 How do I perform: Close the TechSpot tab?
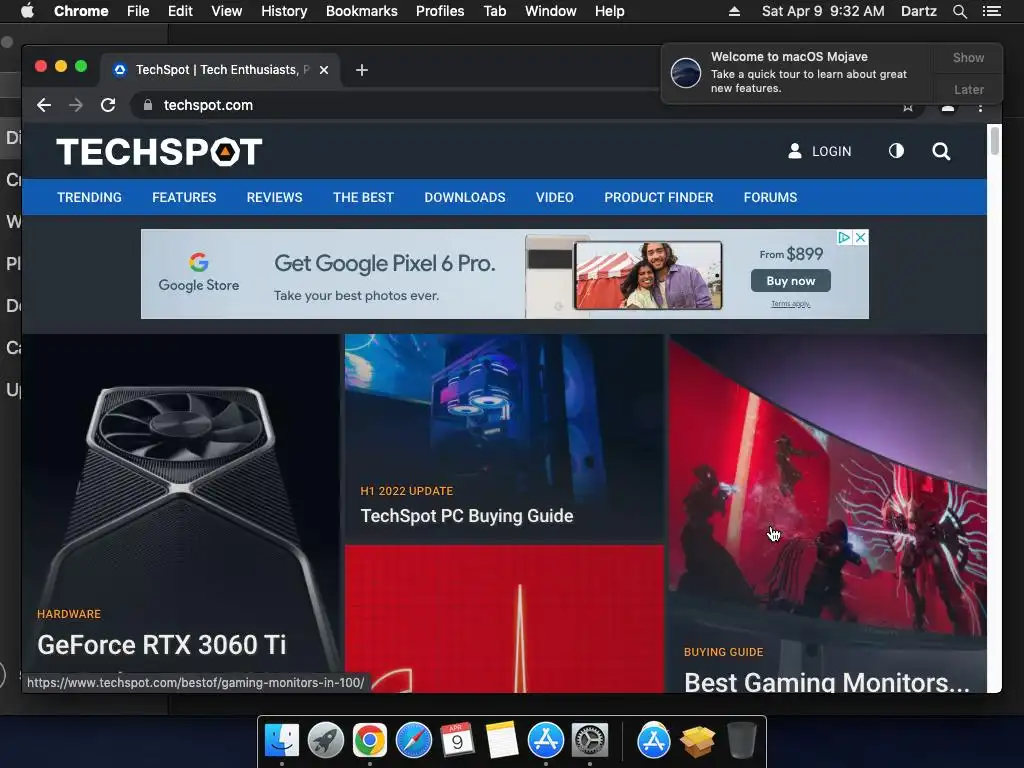[x=324, y=70]
